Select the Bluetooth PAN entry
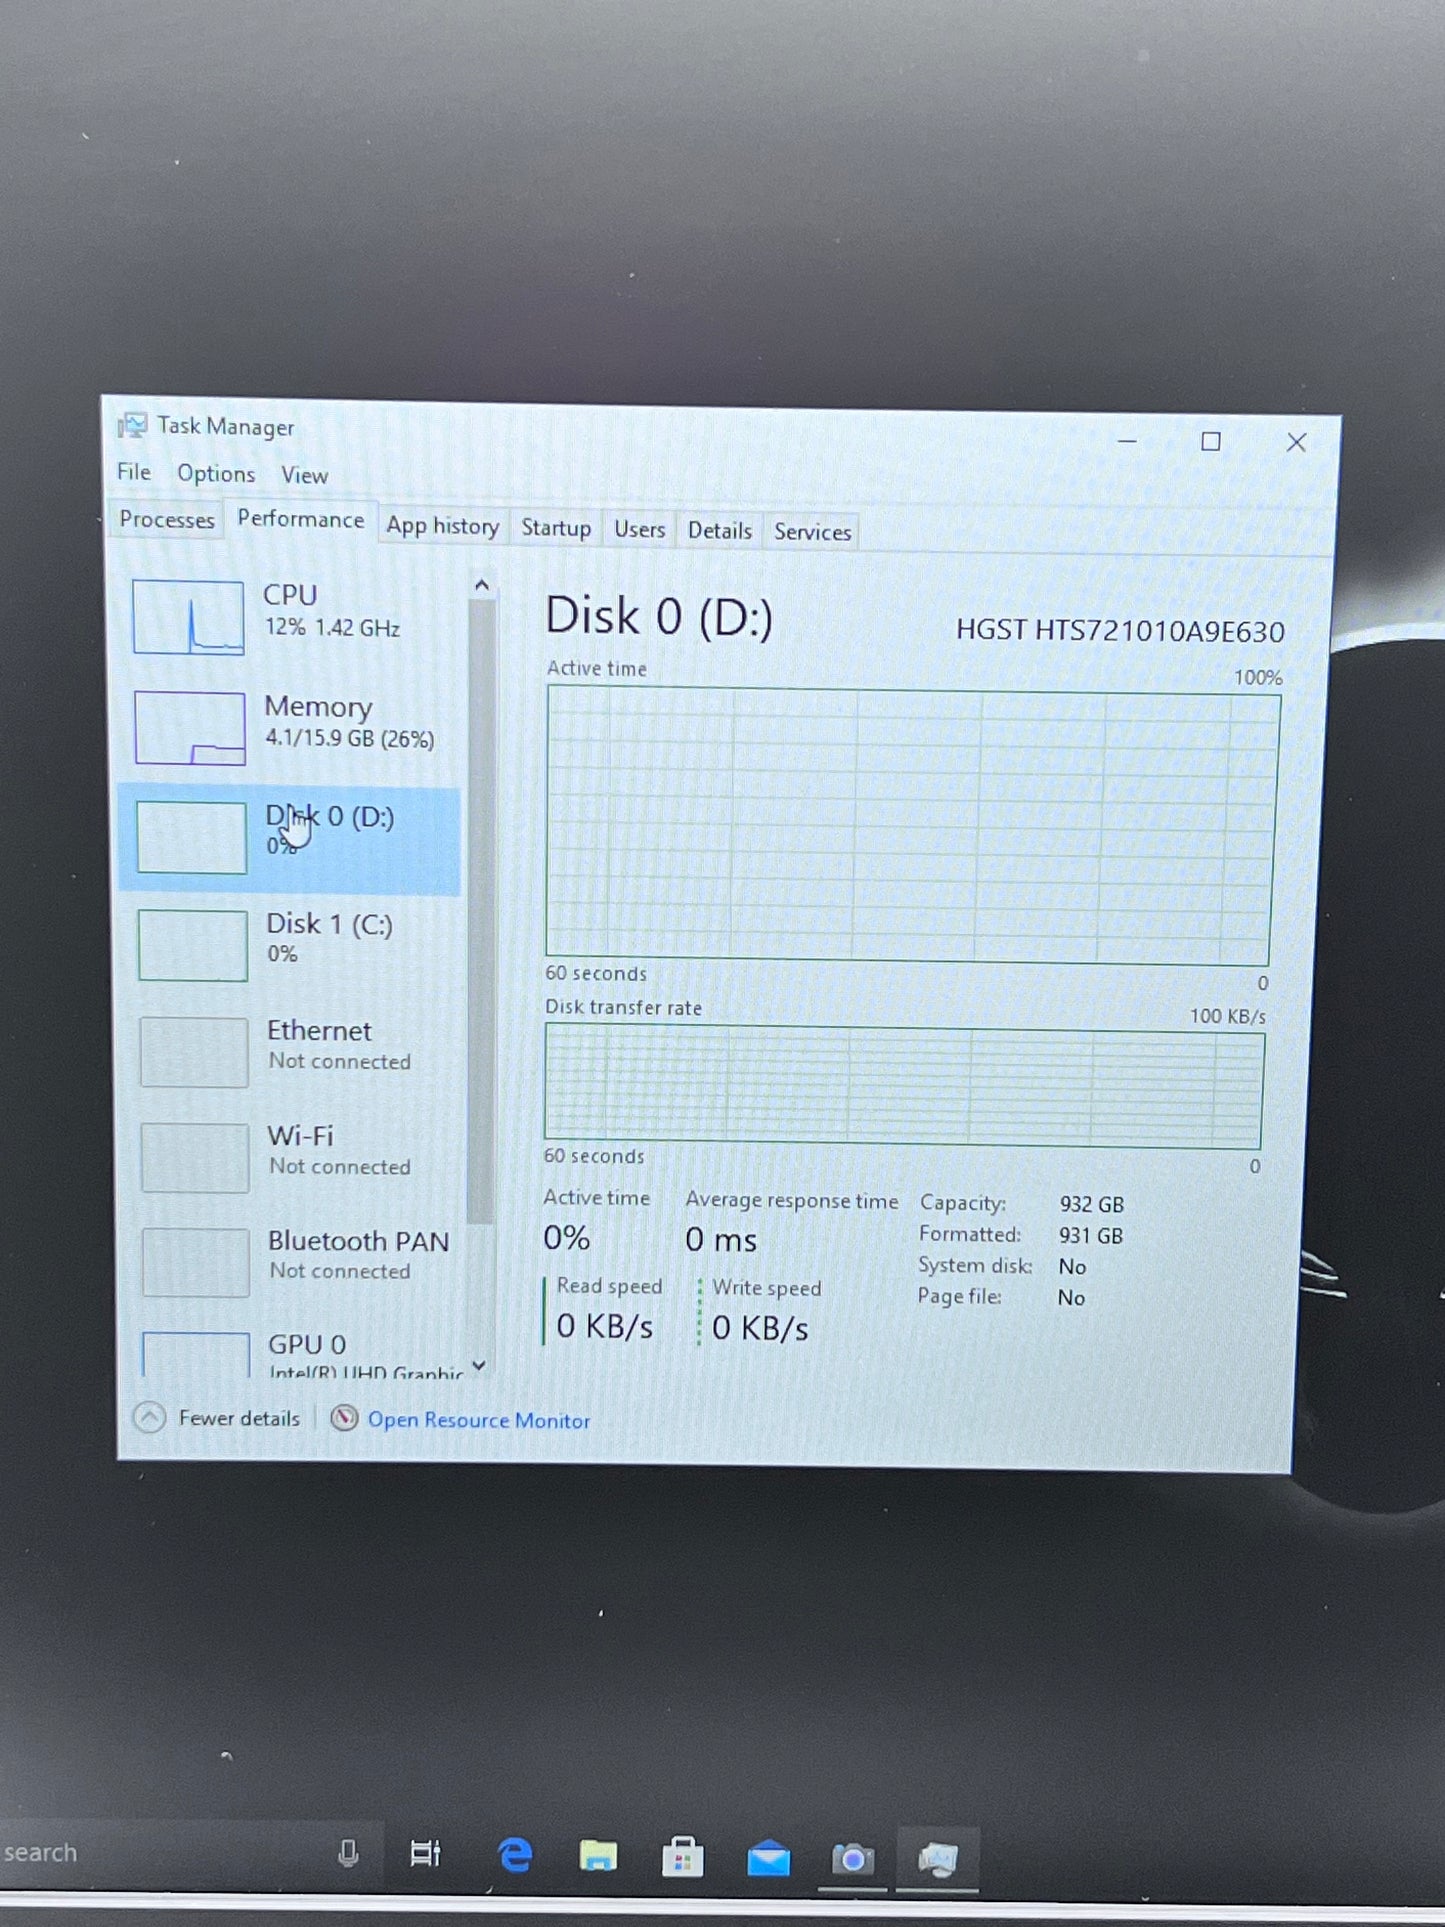 click(294, 1261)
